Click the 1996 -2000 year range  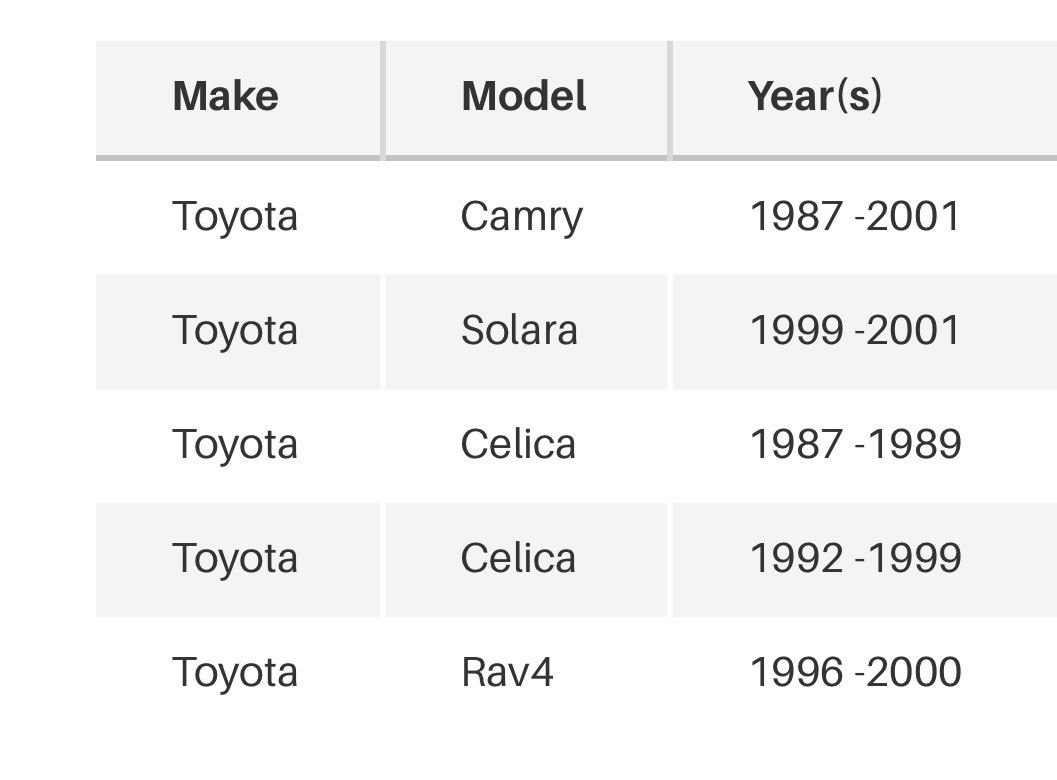(855, 672)
